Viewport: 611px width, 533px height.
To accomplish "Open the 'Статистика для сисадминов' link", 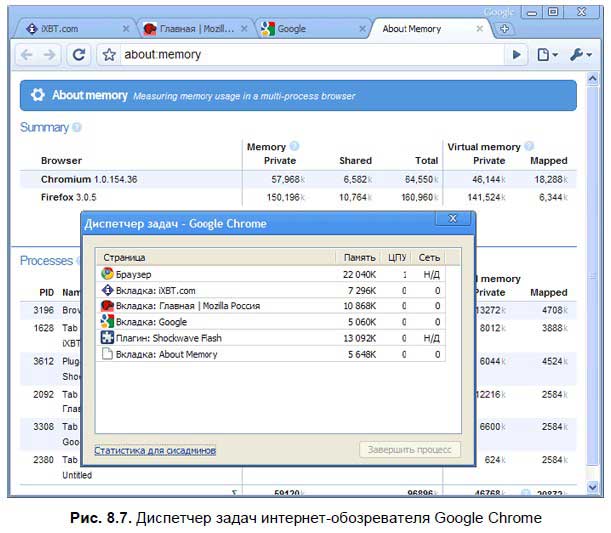I will [x=155, y=451].
